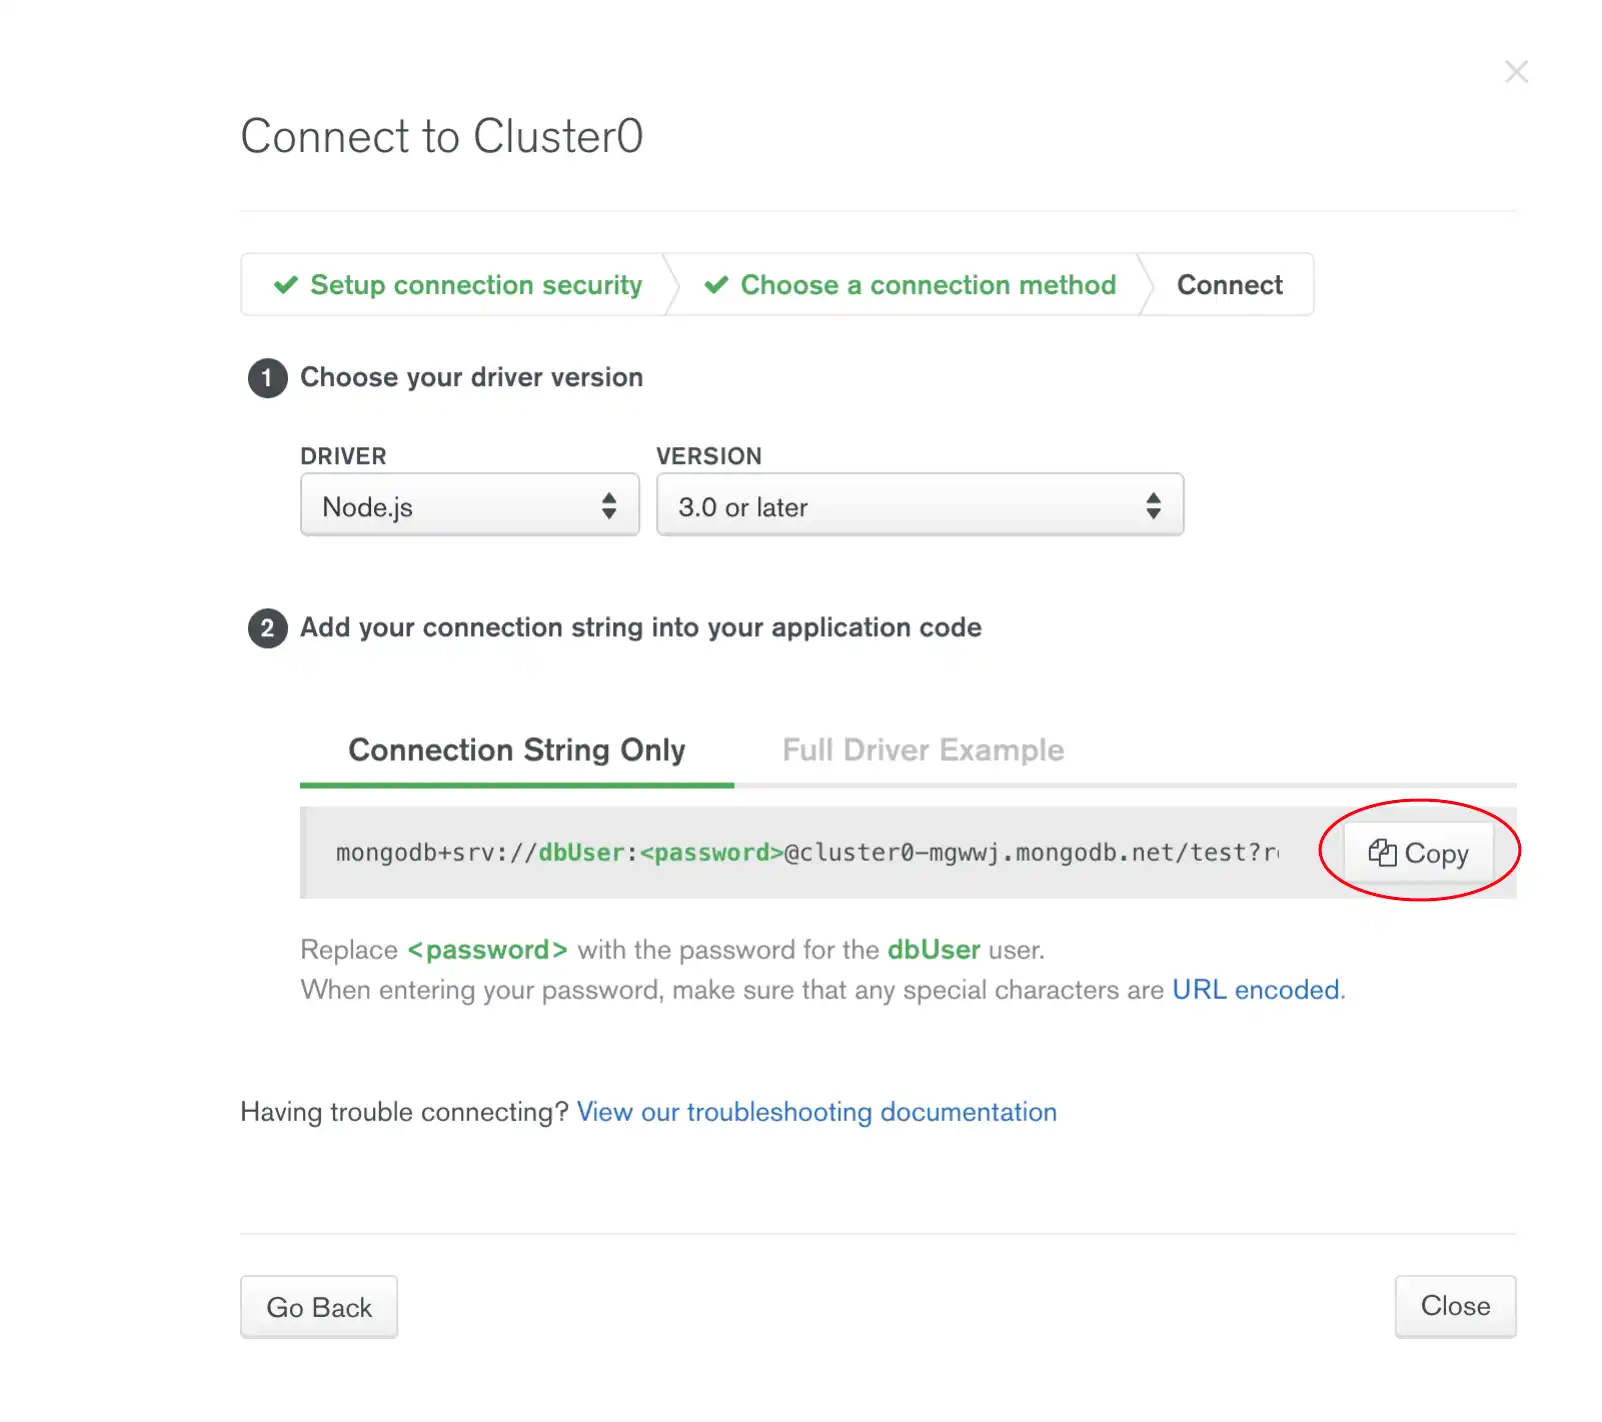Click the Close button
This screenshot has width=1602, height=1422.
point(1456,1306)
